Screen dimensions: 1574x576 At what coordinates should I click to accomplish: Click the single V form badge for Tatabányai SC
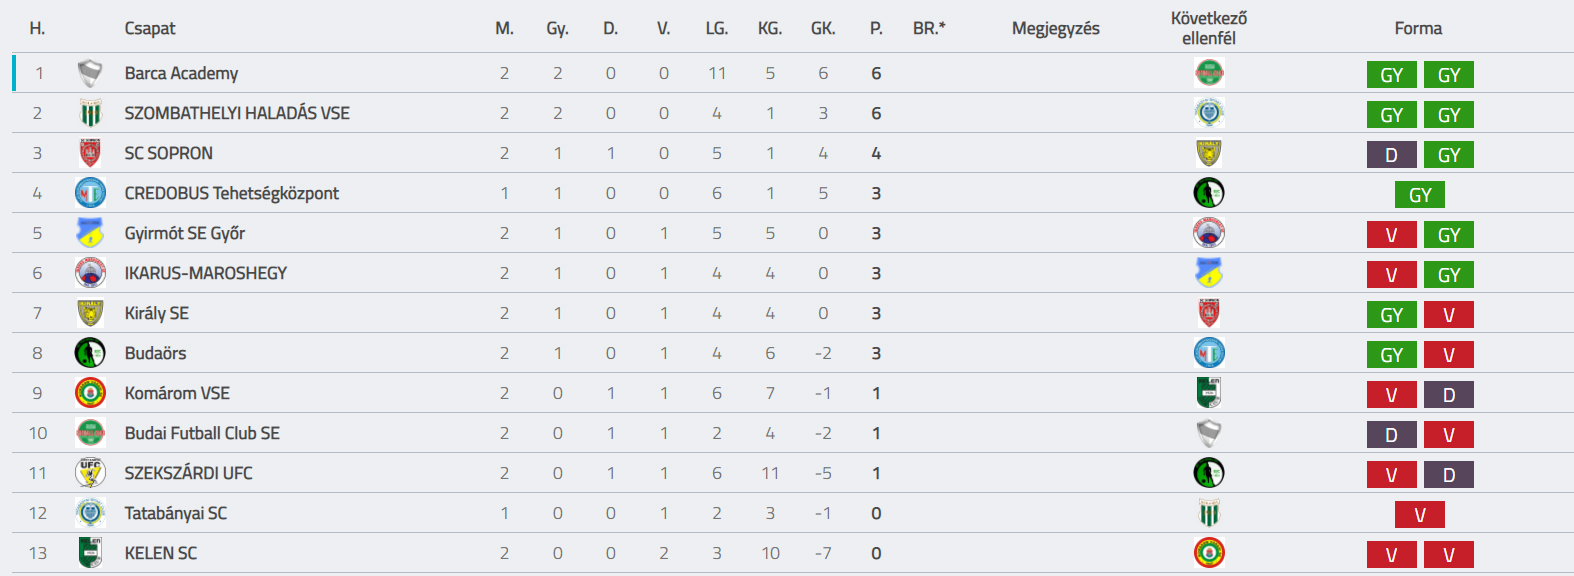1420,515
